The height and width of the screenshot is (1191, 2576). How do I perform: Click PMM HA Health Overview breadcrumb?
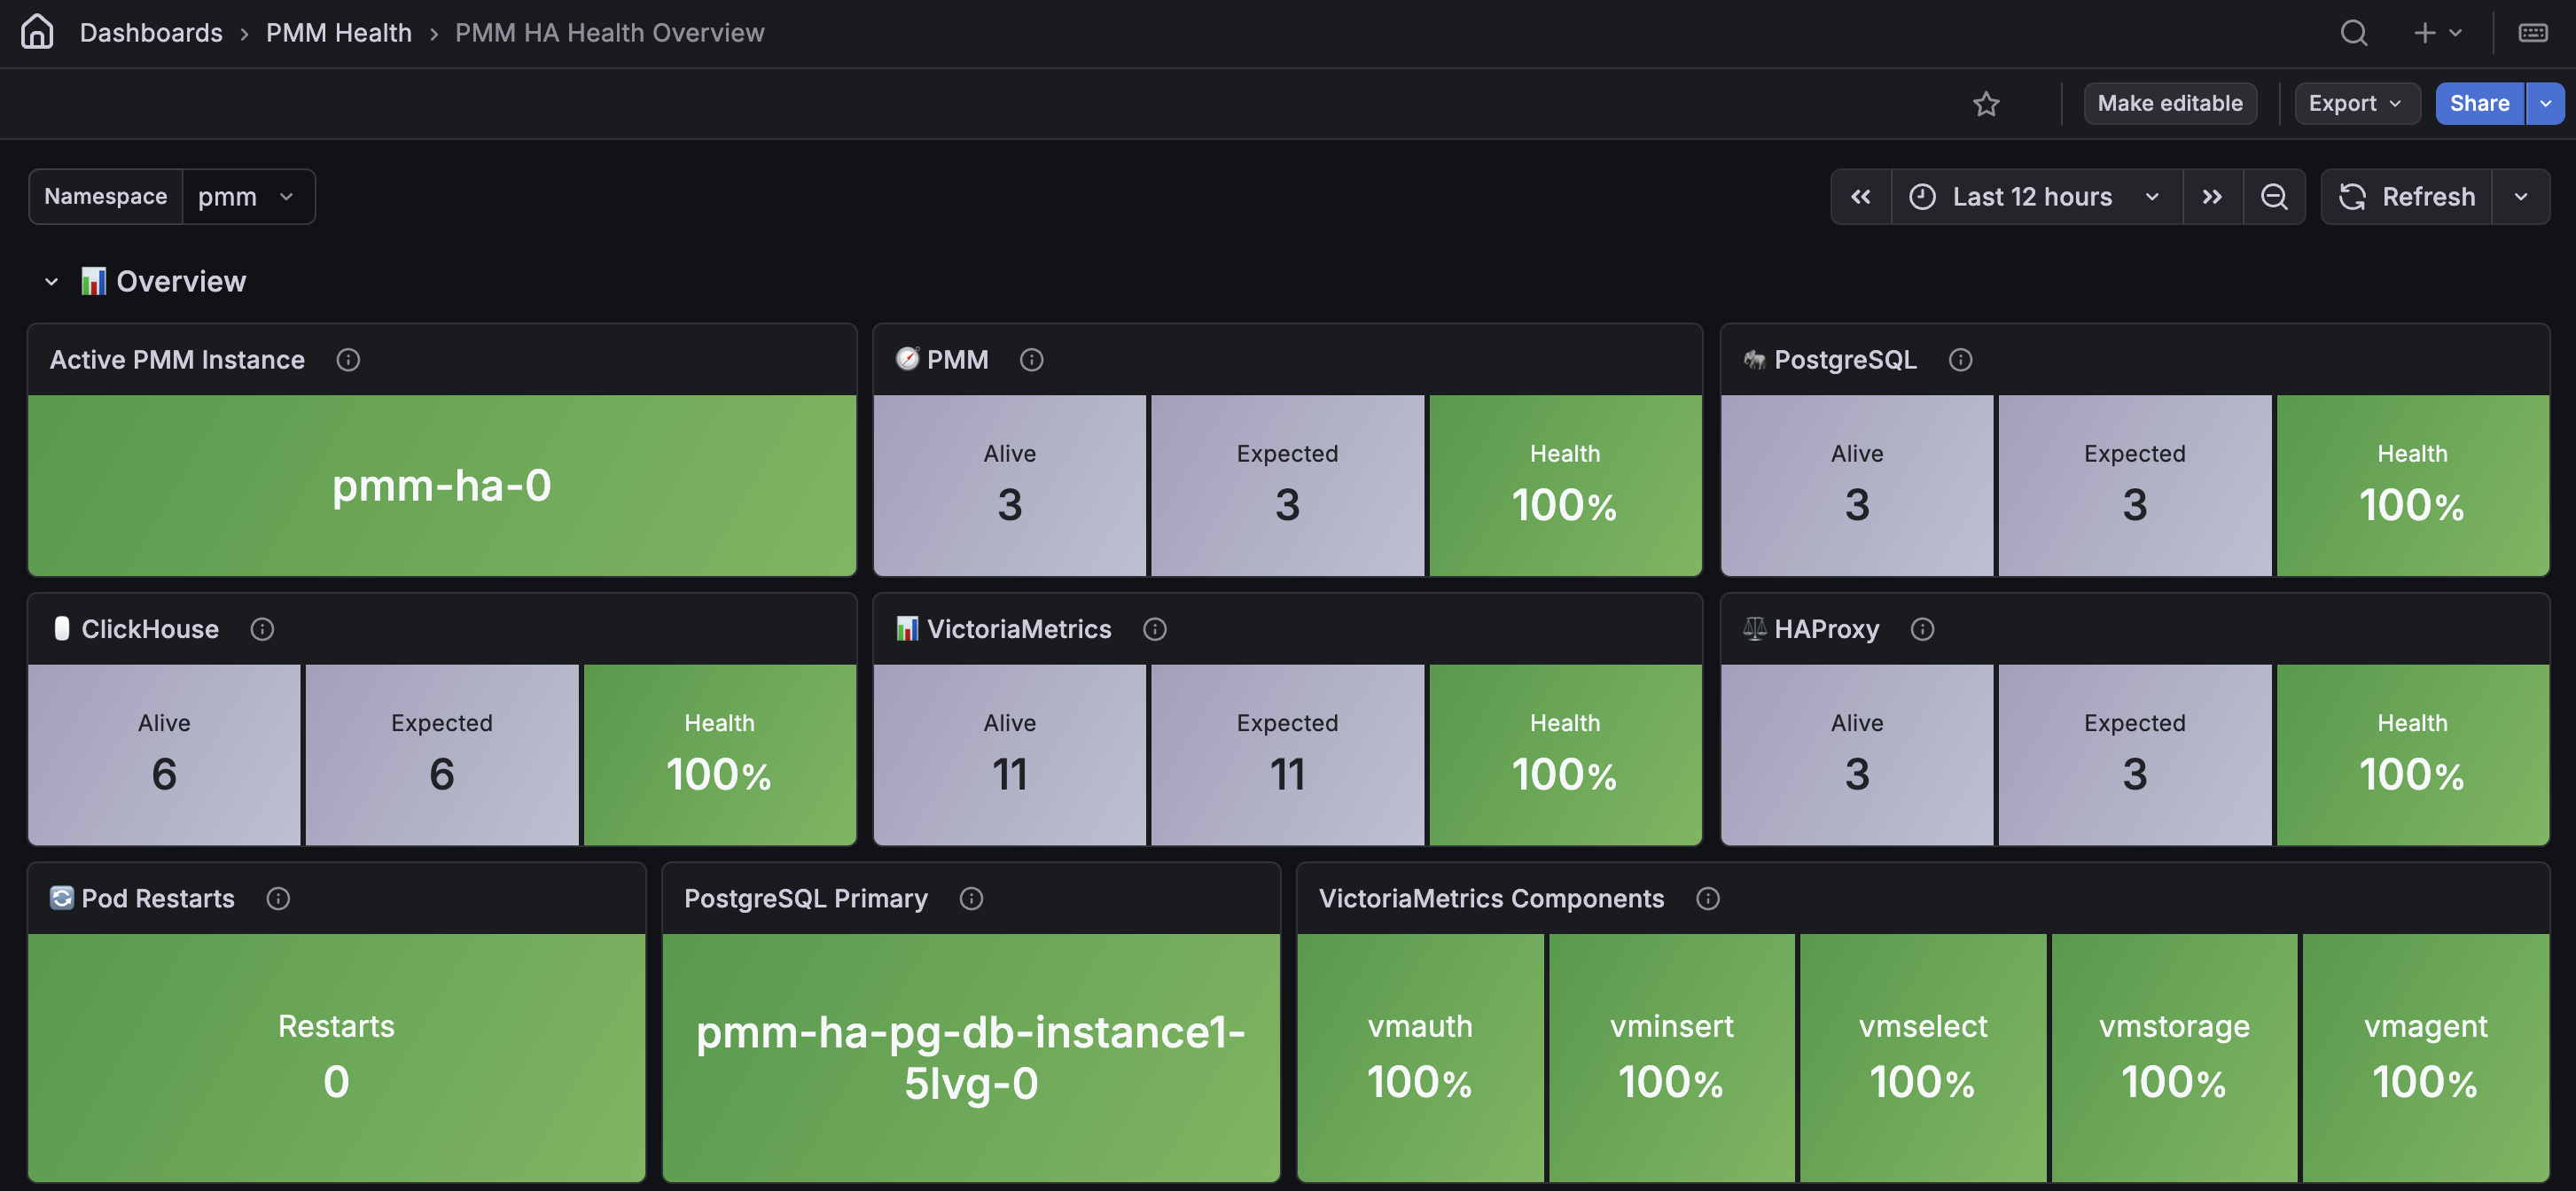coord(610,33)
